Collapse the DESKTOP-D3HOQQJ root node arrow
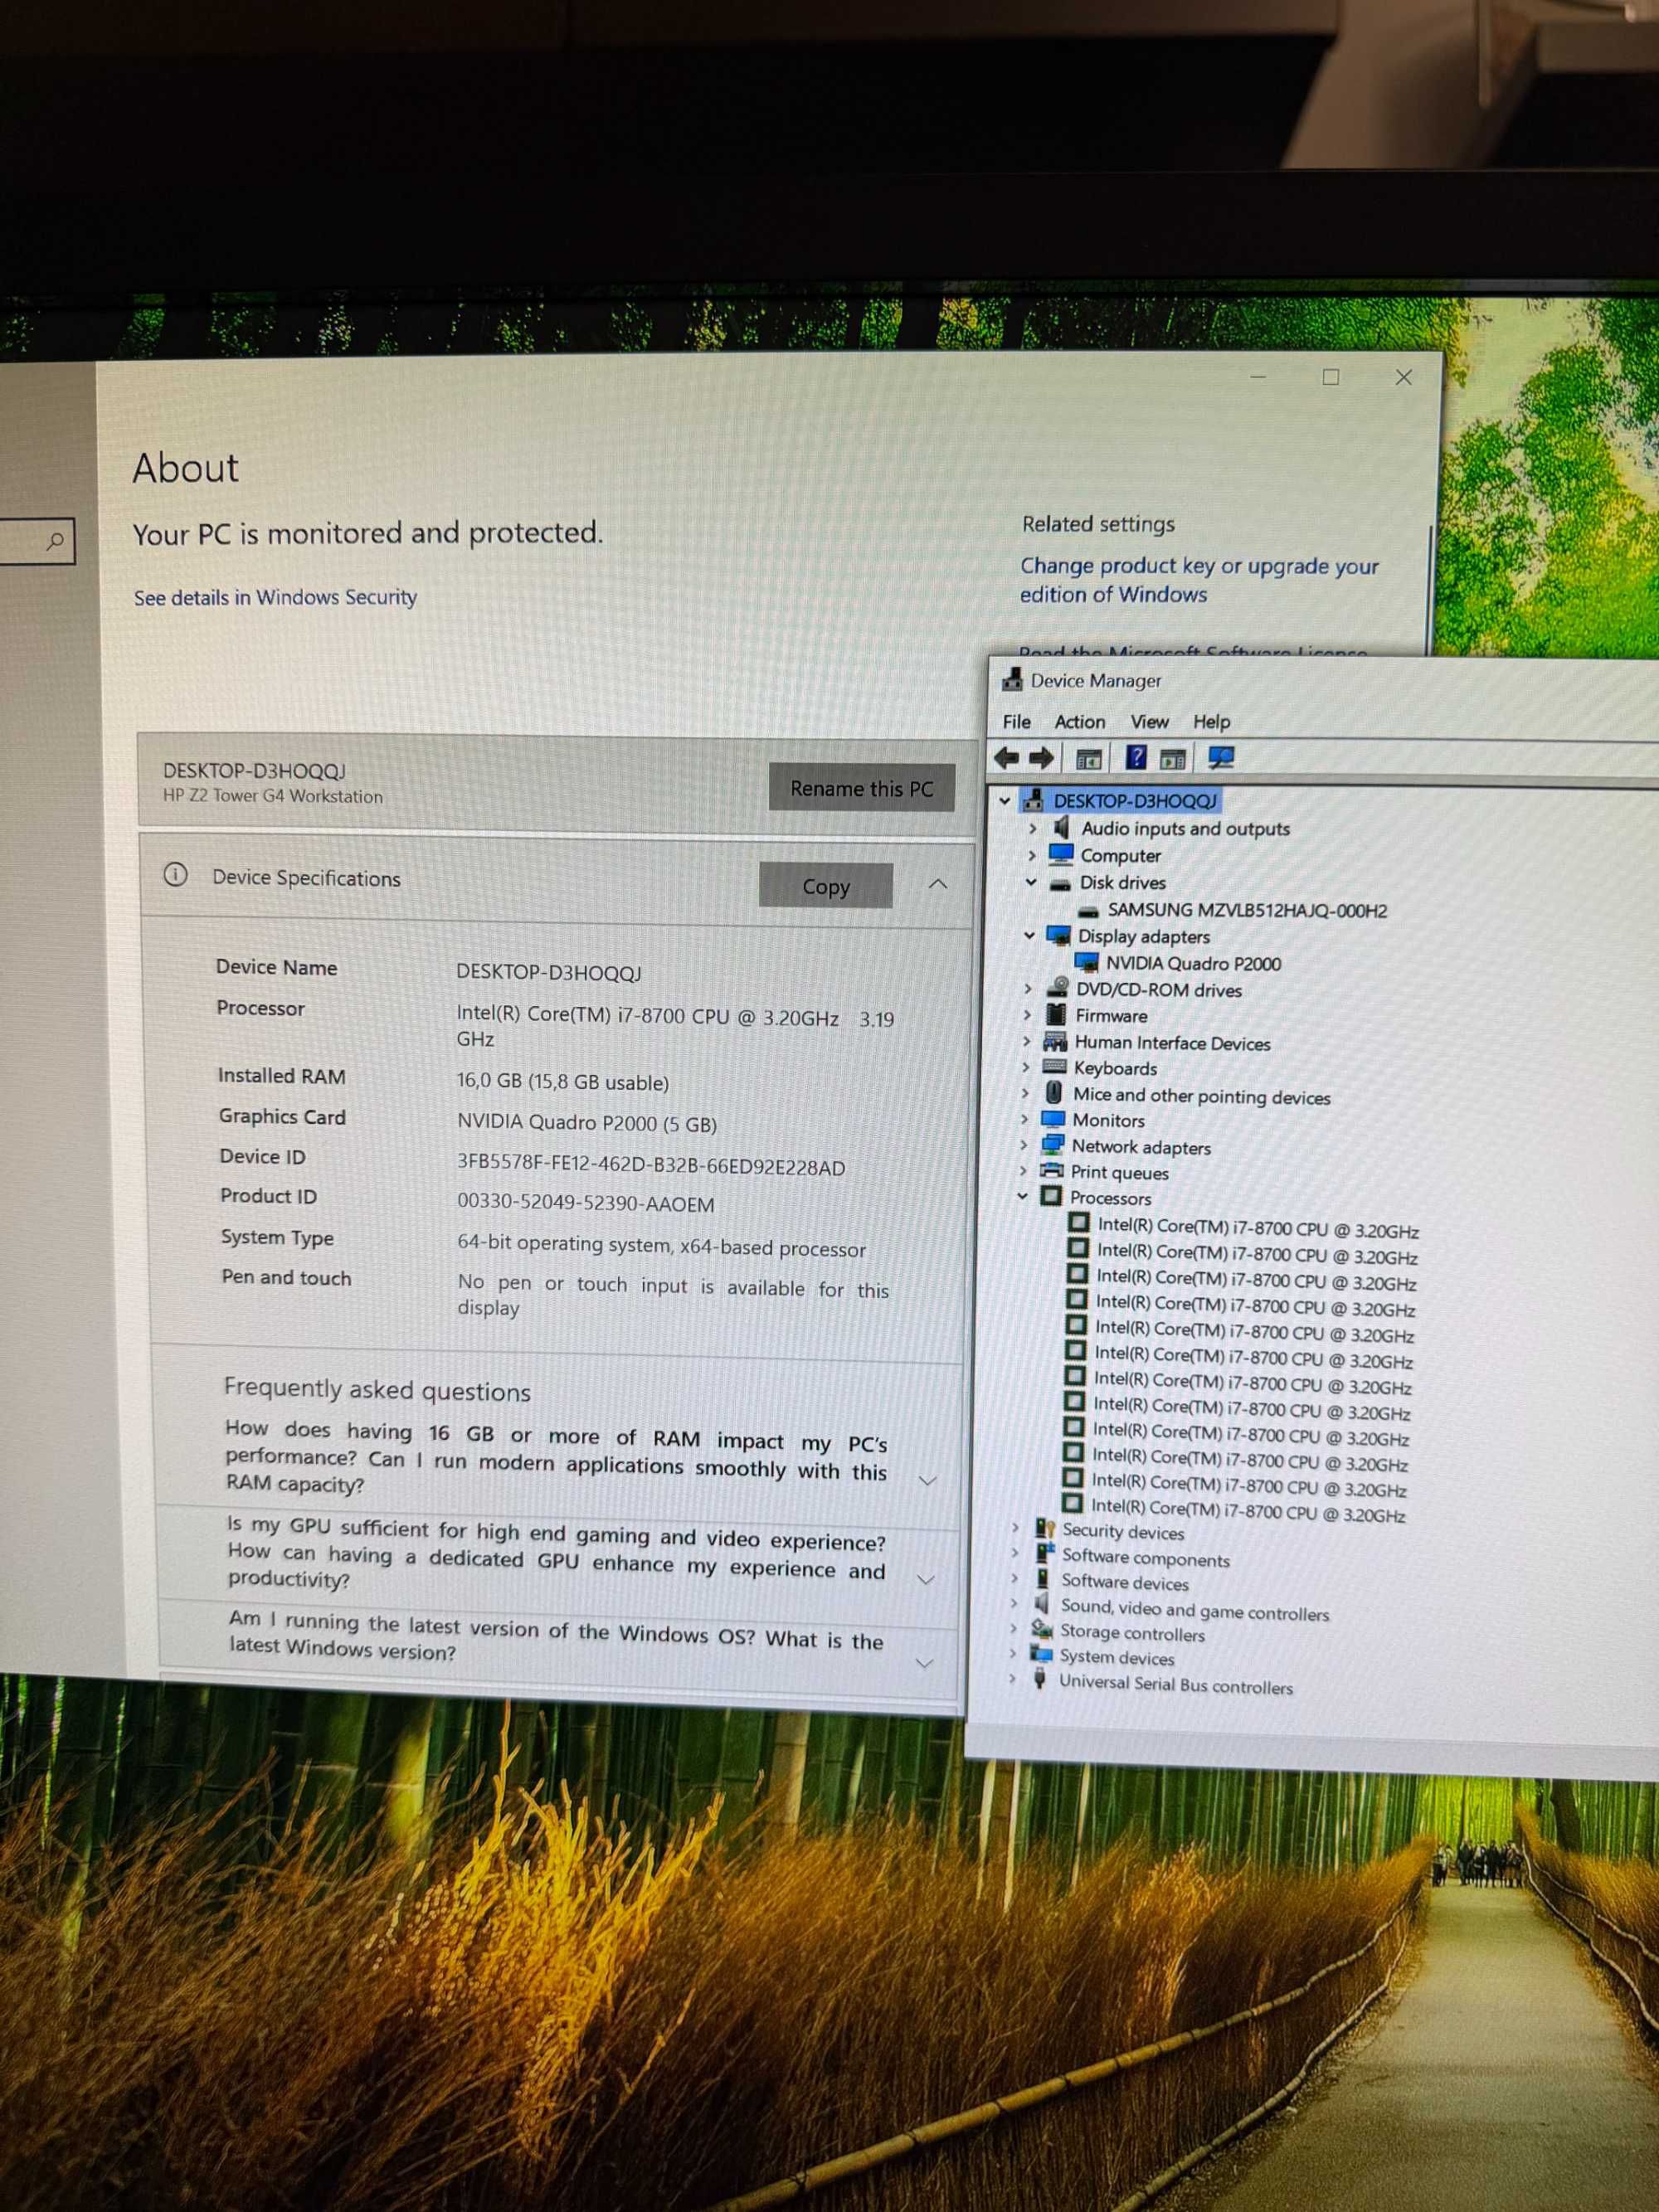This screenshot has height=2212, width=1659. click(1005, 801)
